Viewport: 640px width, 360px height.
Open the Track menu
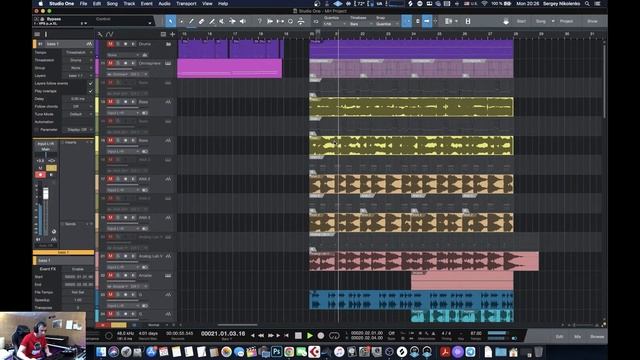tap(129, 4)
